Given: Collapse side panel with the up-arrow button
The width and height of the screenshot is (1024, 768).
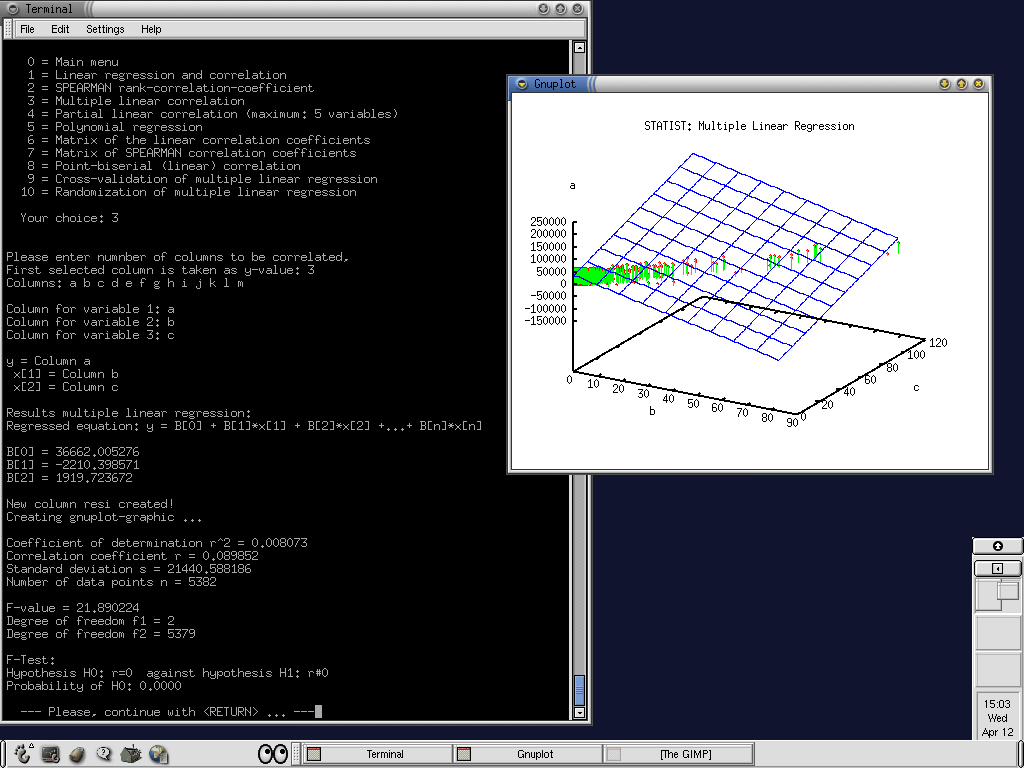Looking at the screenshot, I should [997, 546].
